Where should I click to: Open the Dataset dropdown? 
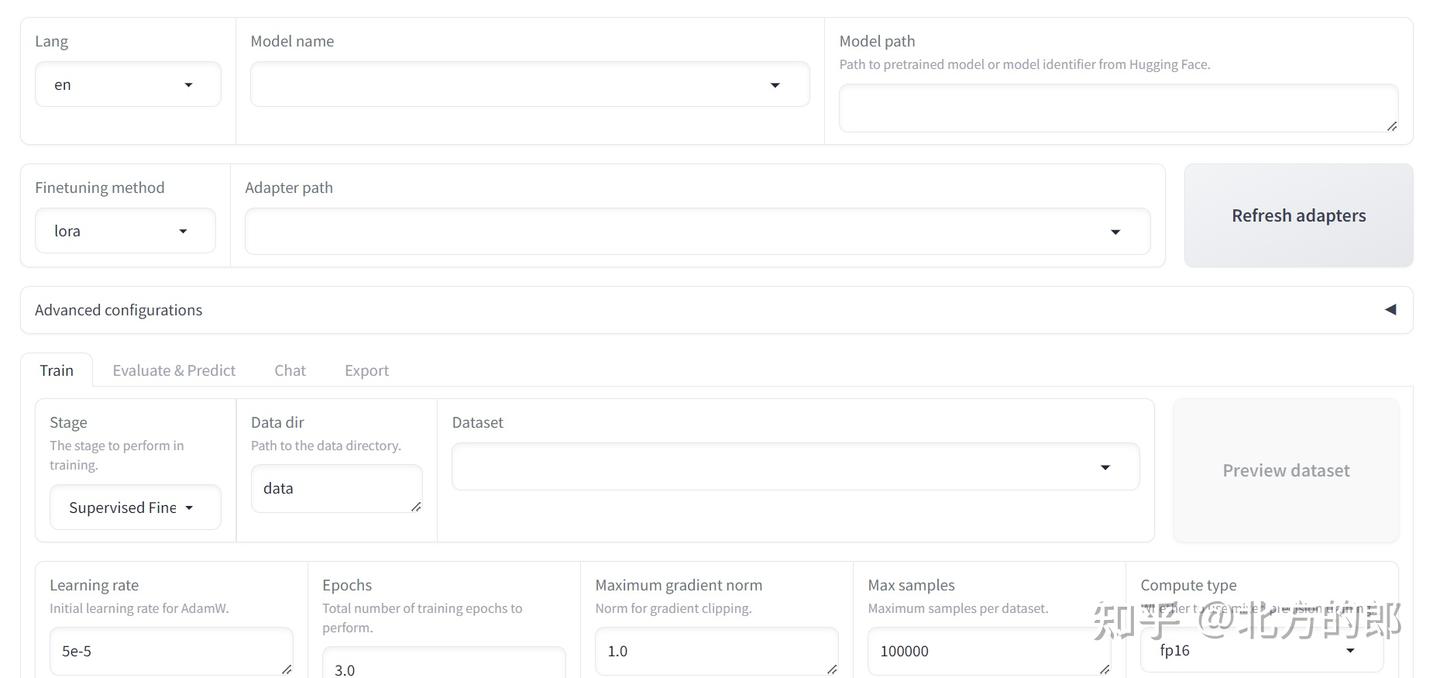[795, 467]
